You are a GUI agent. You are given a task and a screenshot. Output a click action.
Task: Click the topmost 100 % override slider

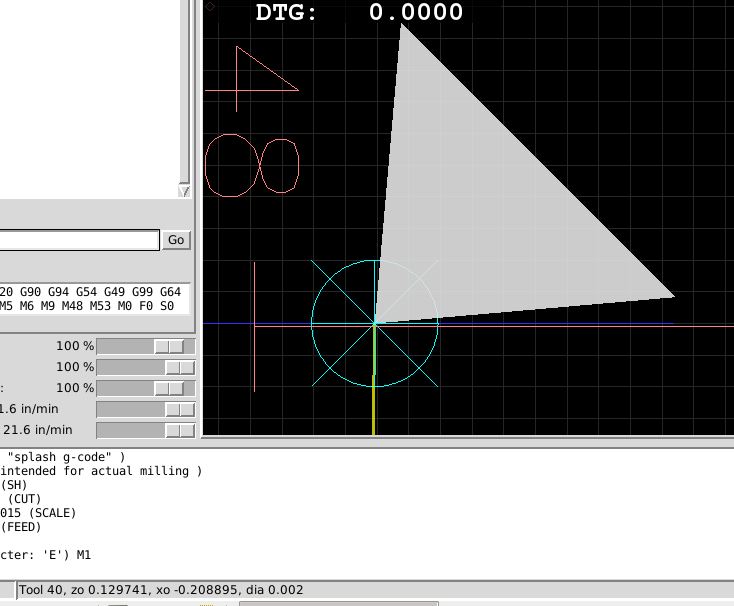[146, 346]
